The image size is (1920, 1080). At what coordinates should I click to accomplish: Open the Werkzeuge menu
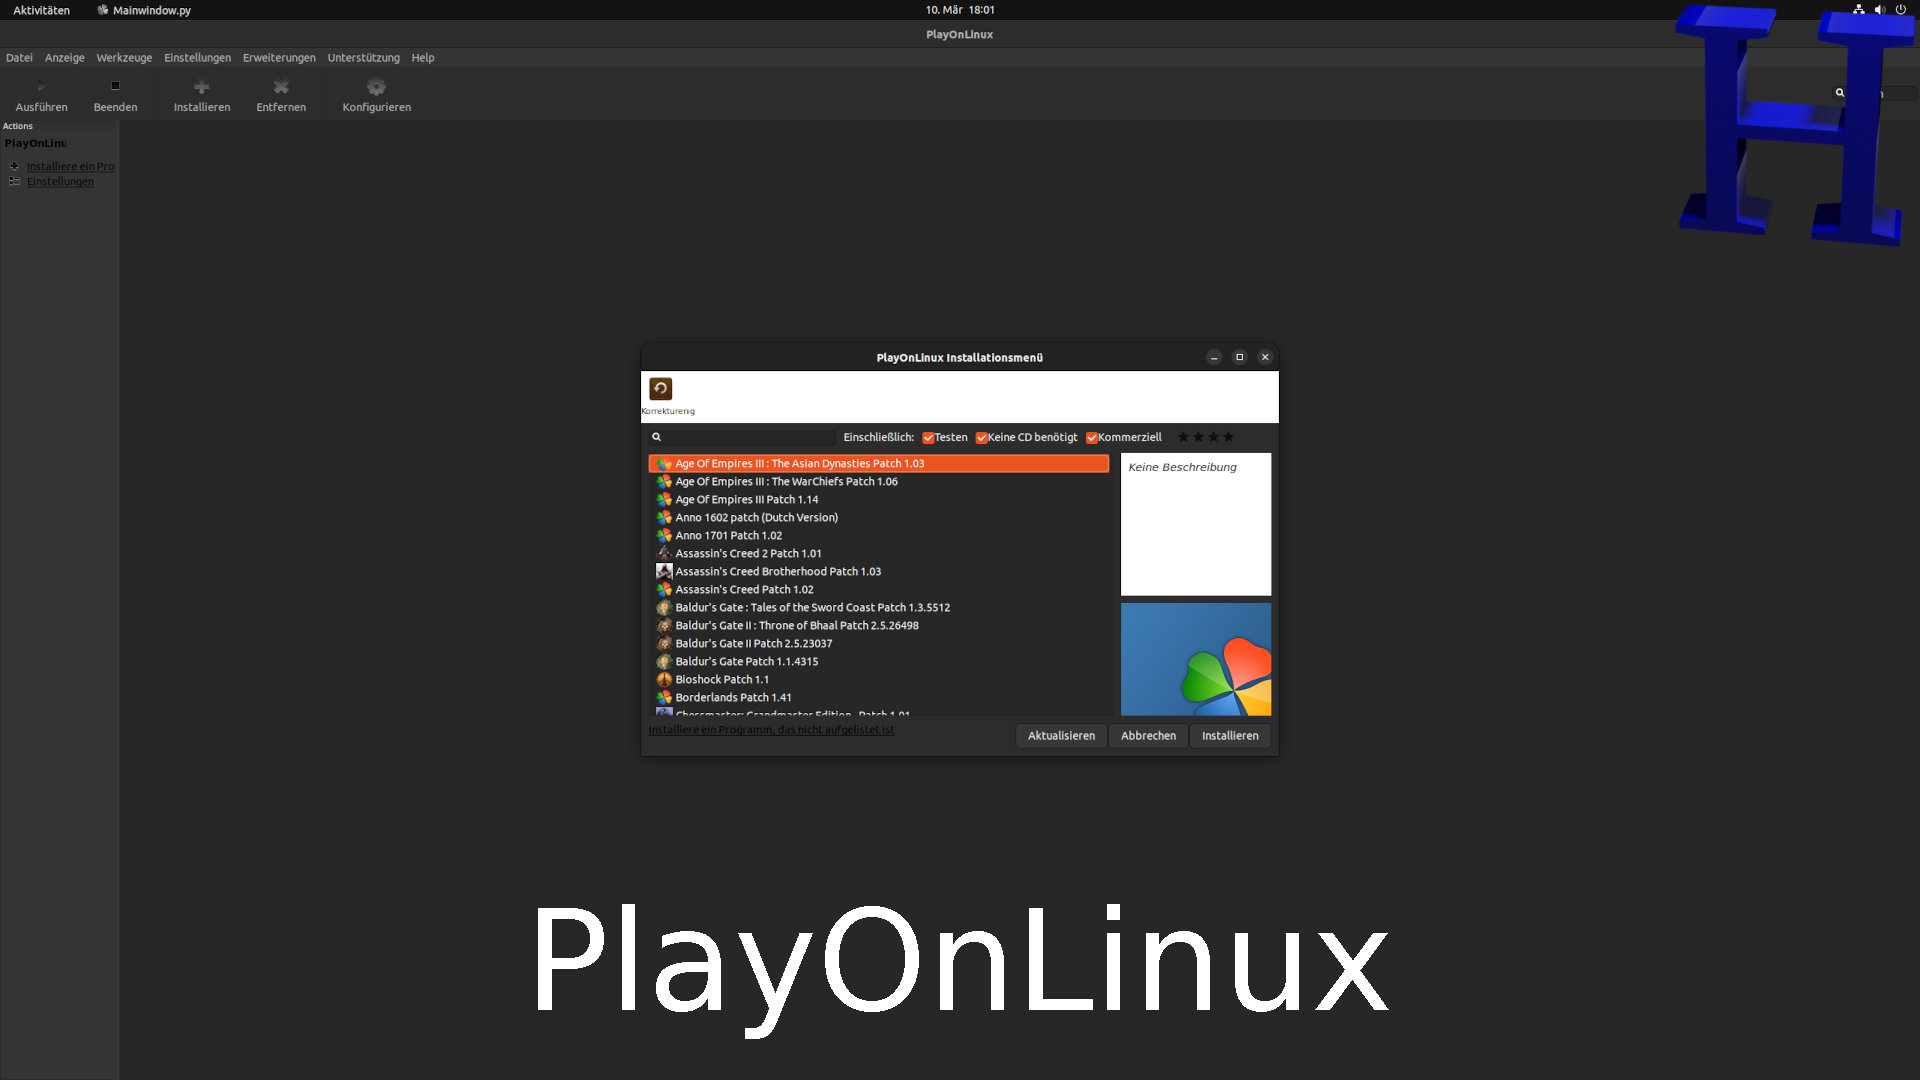[x=124, y=58]
